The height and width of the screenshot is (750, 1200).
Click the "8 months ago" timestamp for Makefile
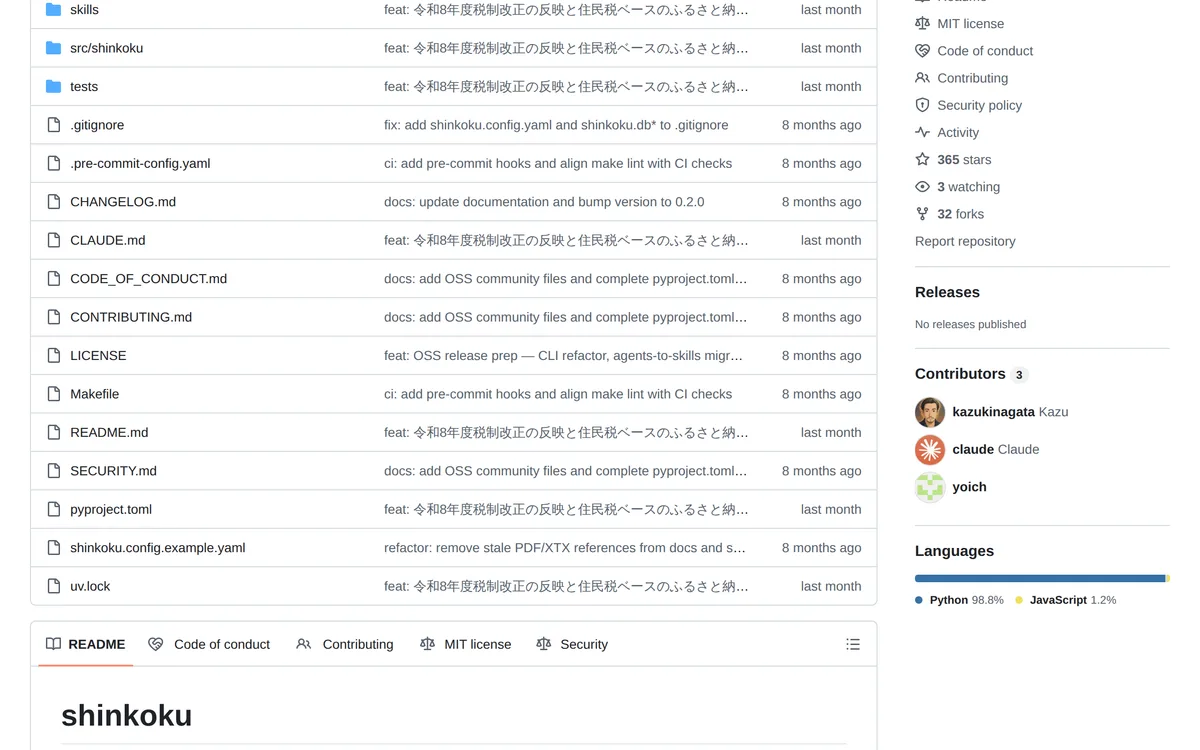tap(821, 394)
